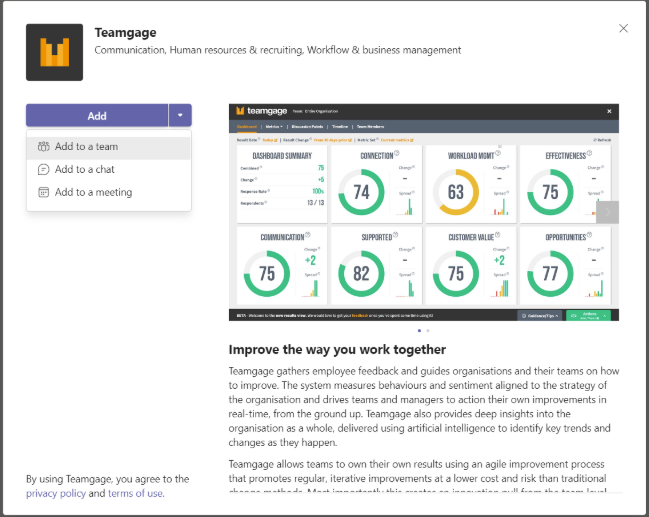The width and height of the screenshot is (649, 517).
Task: Click the Teamgage app logo icon
Action: 54,52
